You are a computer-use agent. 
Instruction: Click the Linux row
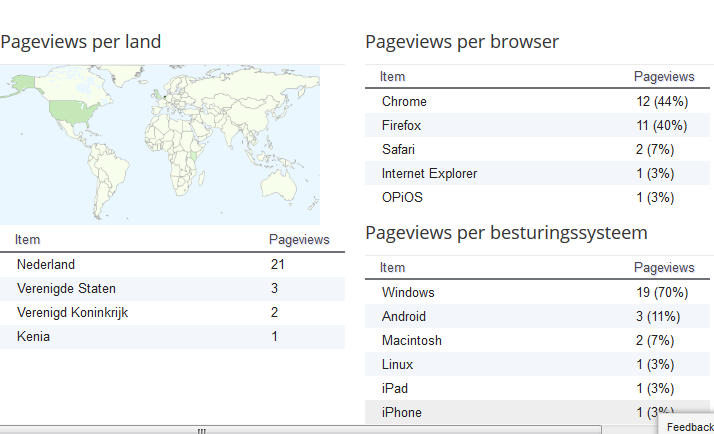pyautogui.click(x=537, y=365)
